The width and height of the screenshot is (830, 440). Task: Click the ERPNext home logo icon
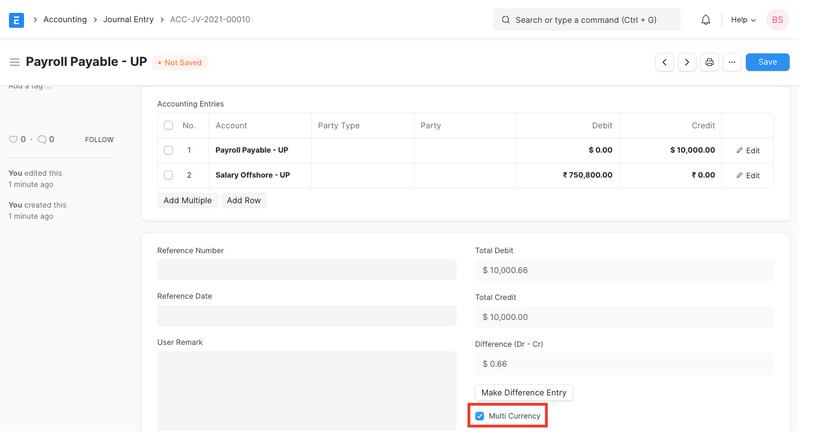[16, 19]
